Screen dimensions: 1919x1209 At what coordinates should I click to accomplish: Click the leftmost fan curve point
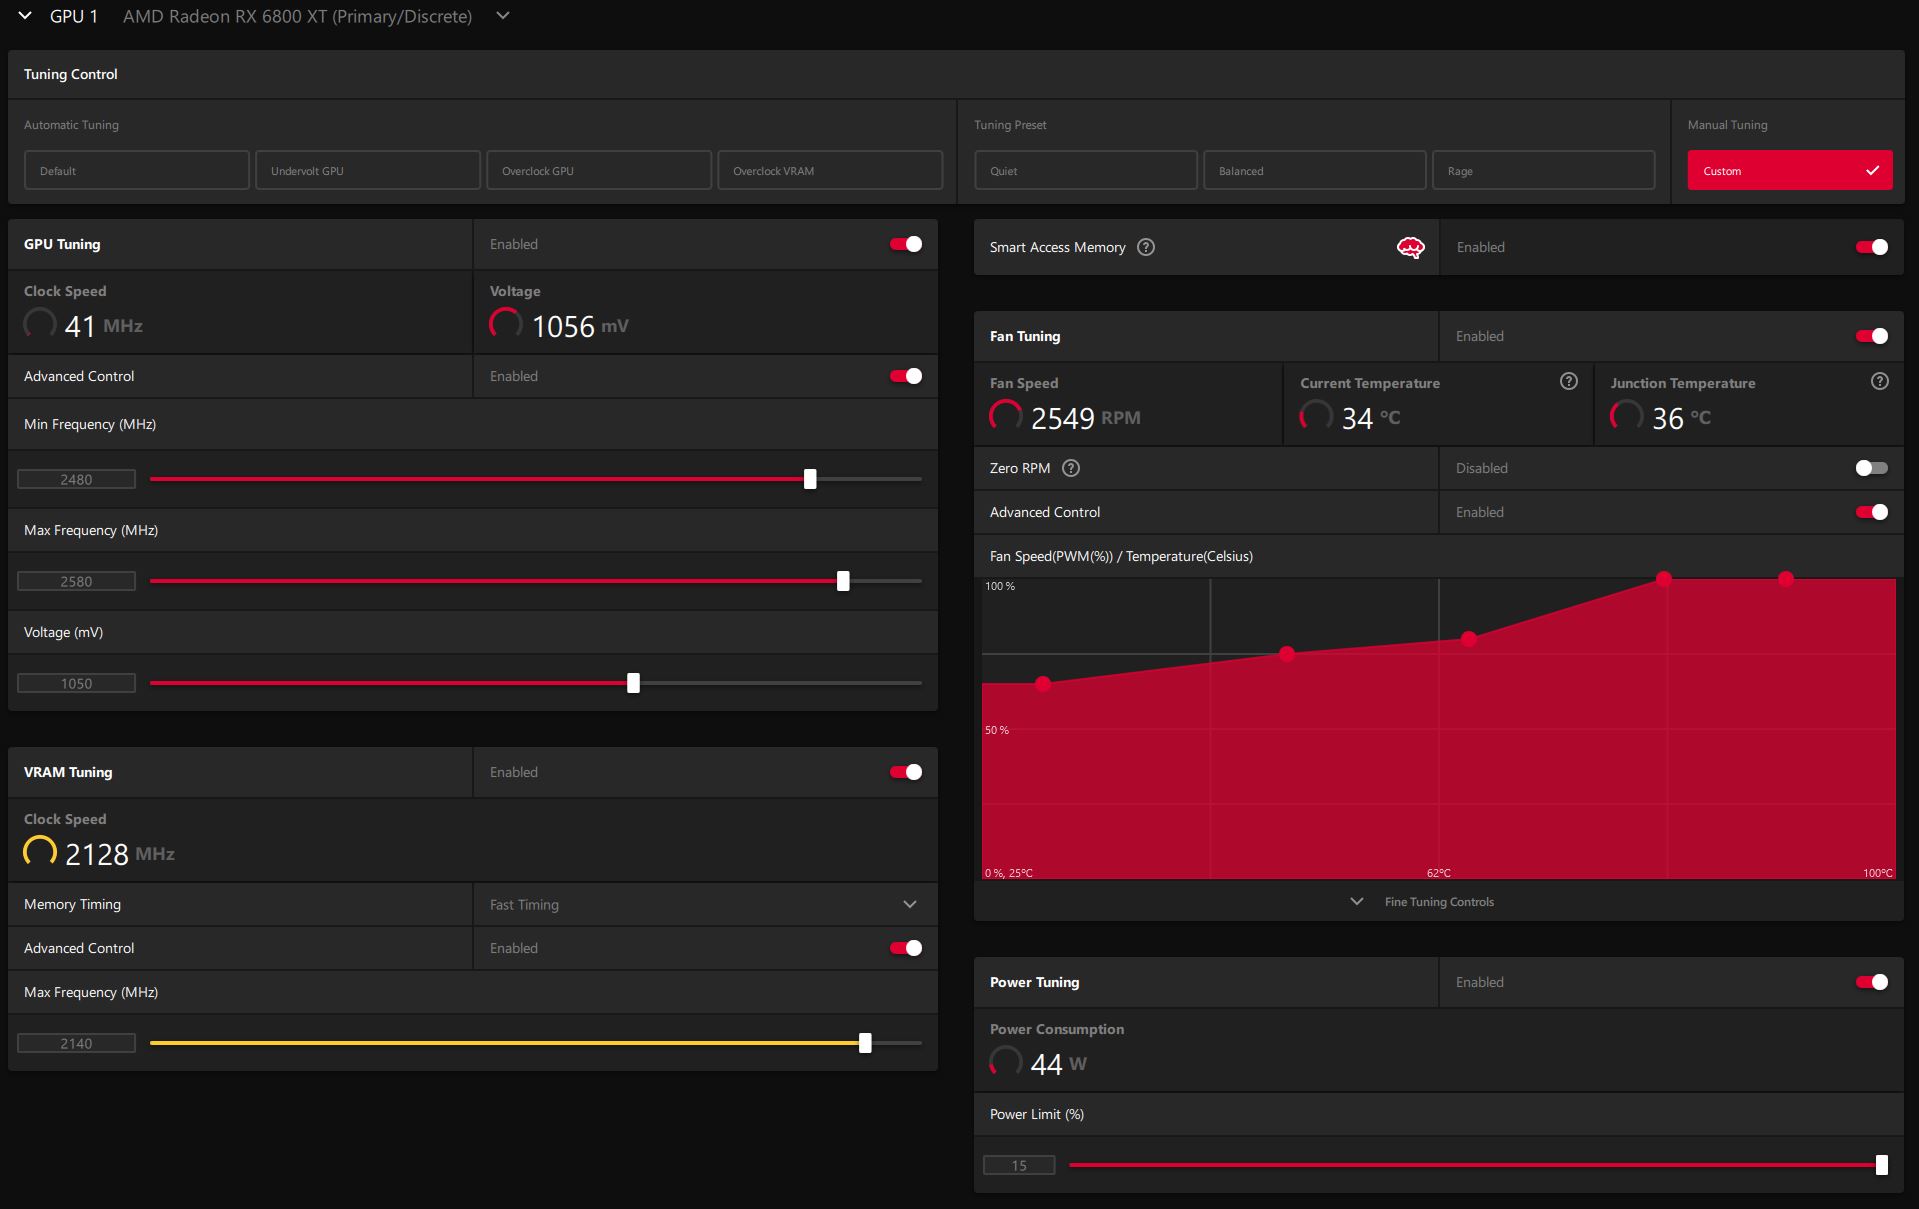point(1043,684)
